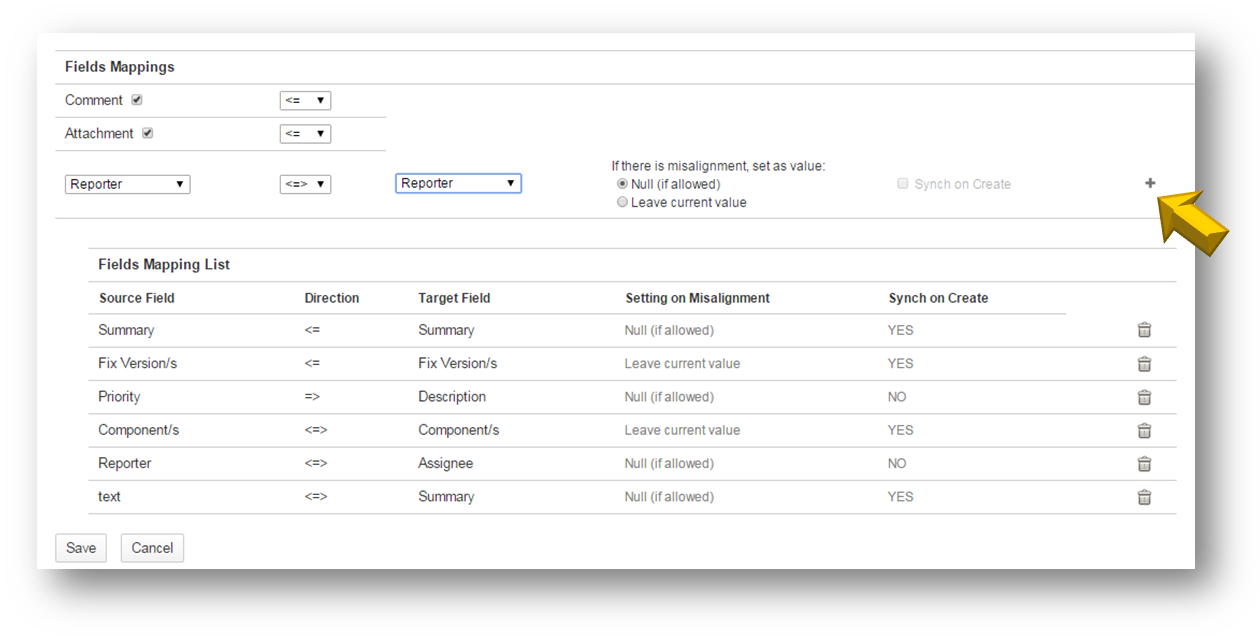Select the Leave current value option

[622, 202]
